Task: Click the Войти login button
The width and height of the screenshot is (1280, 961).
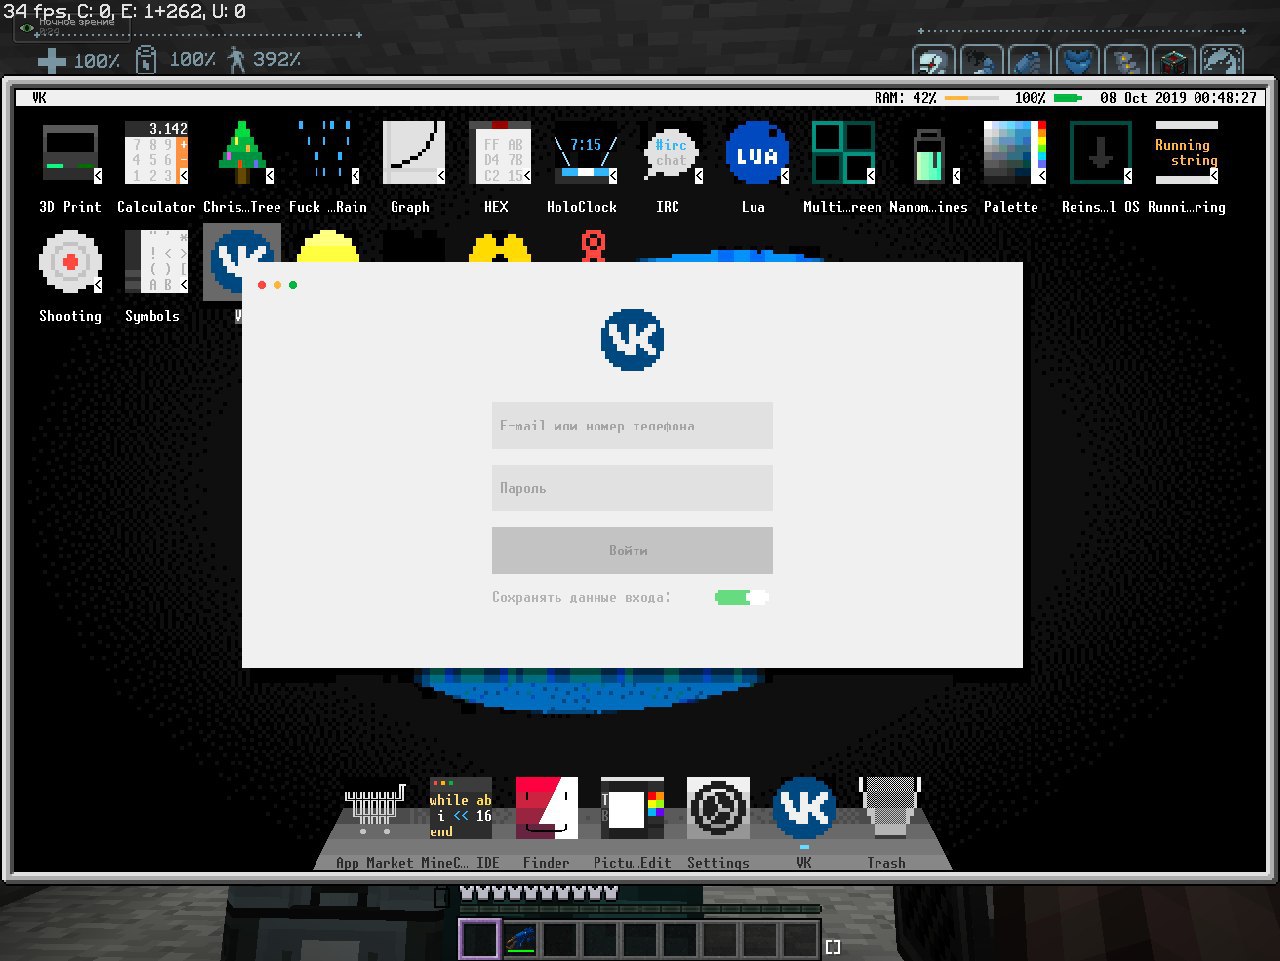Action: [x=632, y=550]
